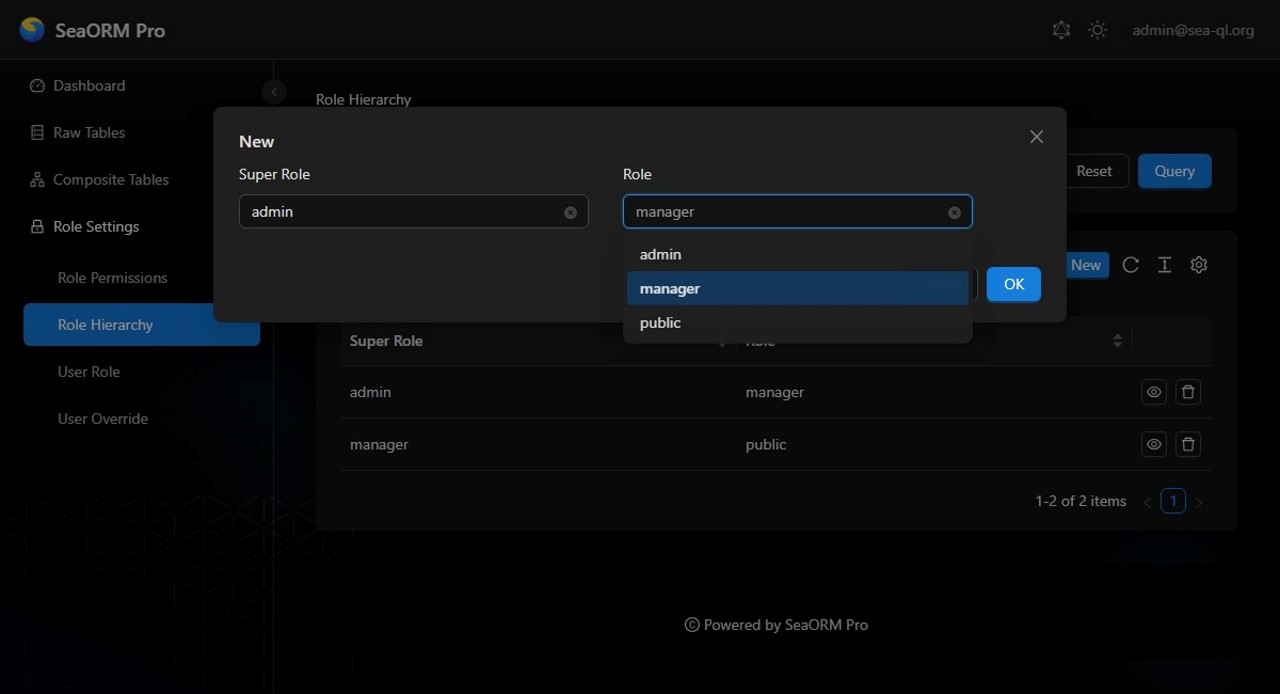1280x694 pixels.
Task: Open column settings gear icon
Action: 1199,265
